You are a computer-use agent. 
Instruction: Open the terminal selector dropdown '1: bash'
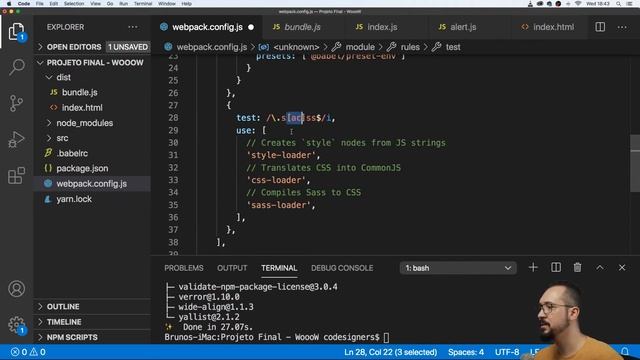tap(458, 268)
